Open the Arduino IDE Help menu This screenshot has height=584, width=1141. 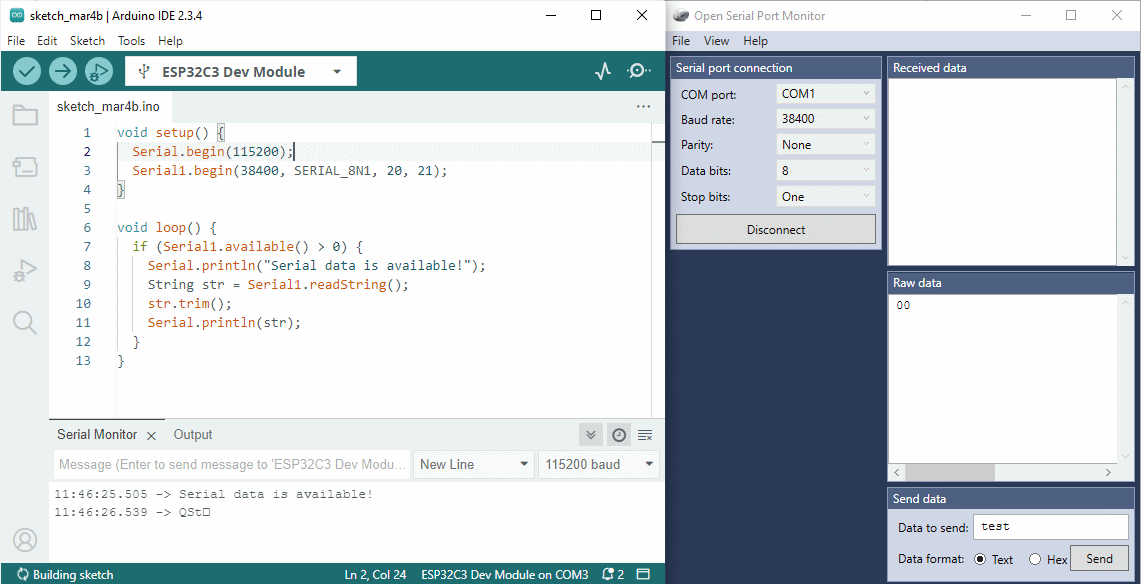170,41
